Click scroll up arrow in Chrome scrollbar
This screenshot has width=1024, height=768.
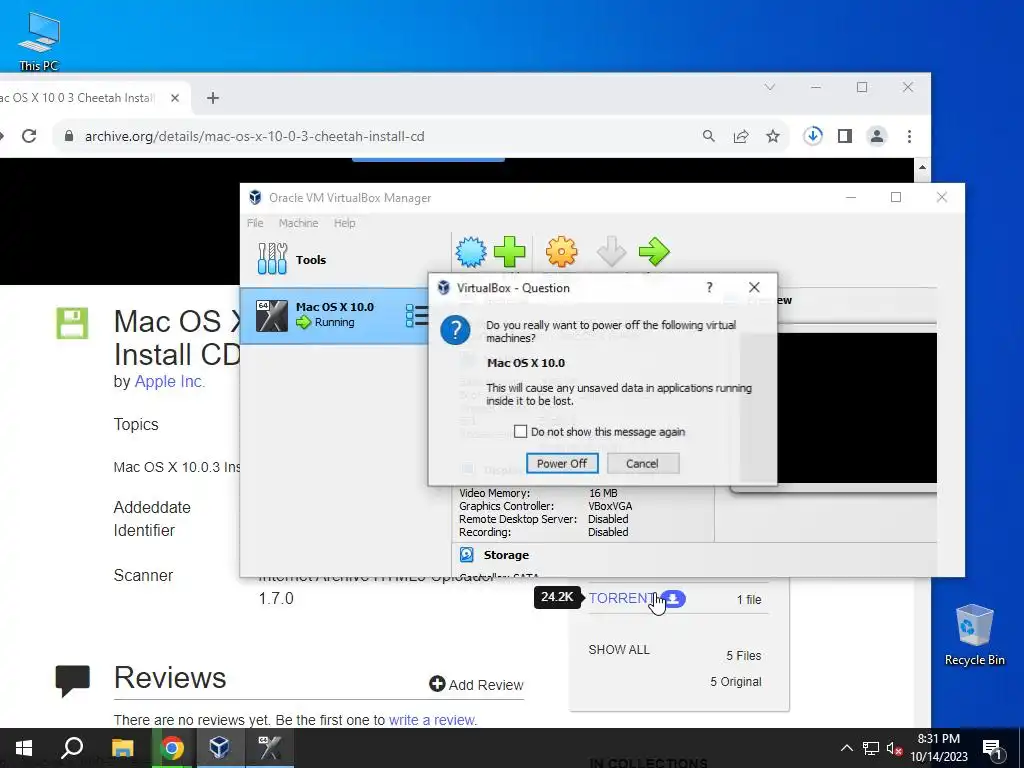pyautogui.click(x=922, y=167)
